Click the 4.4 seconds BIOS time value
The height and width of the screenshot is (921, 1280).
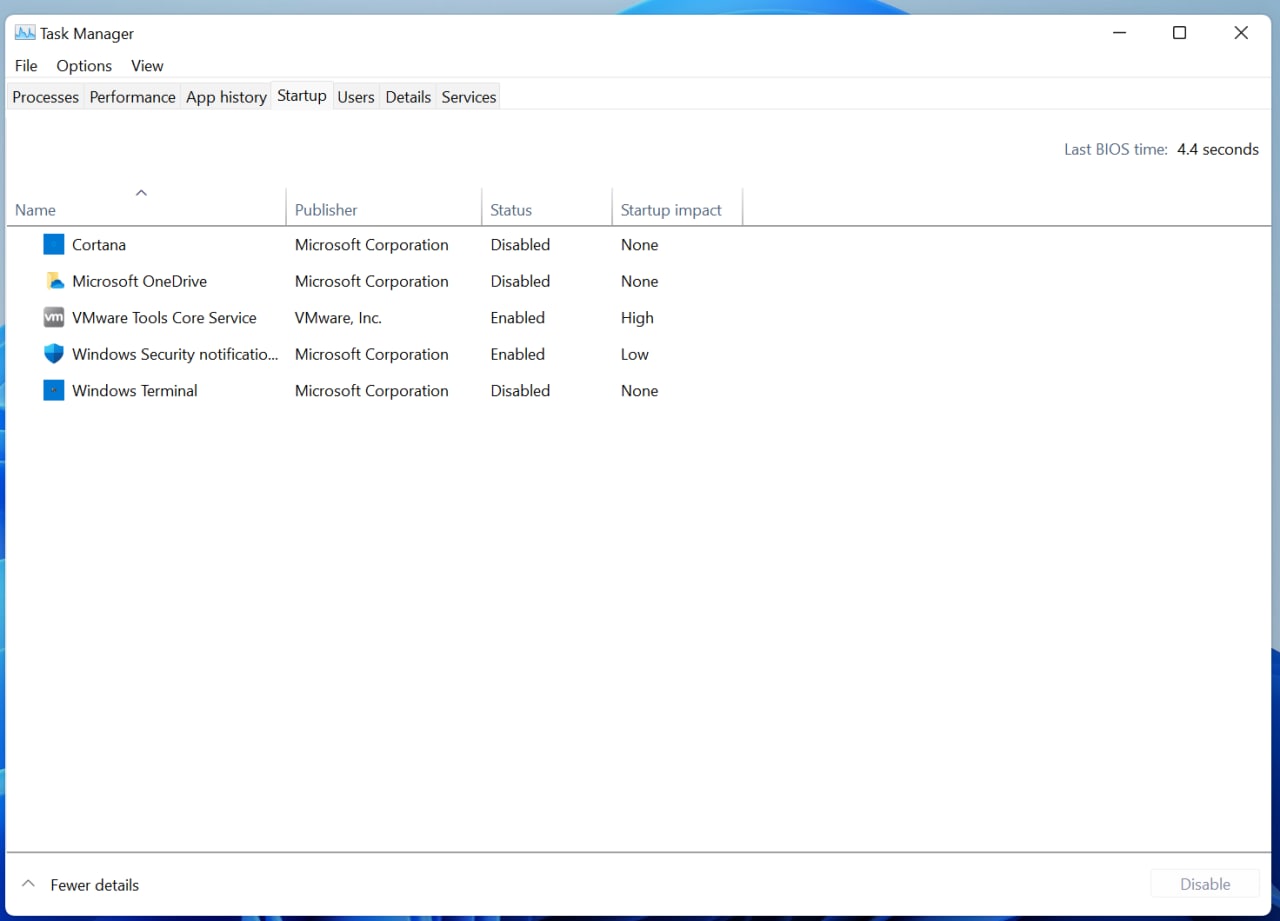(x=1217, y=149)
